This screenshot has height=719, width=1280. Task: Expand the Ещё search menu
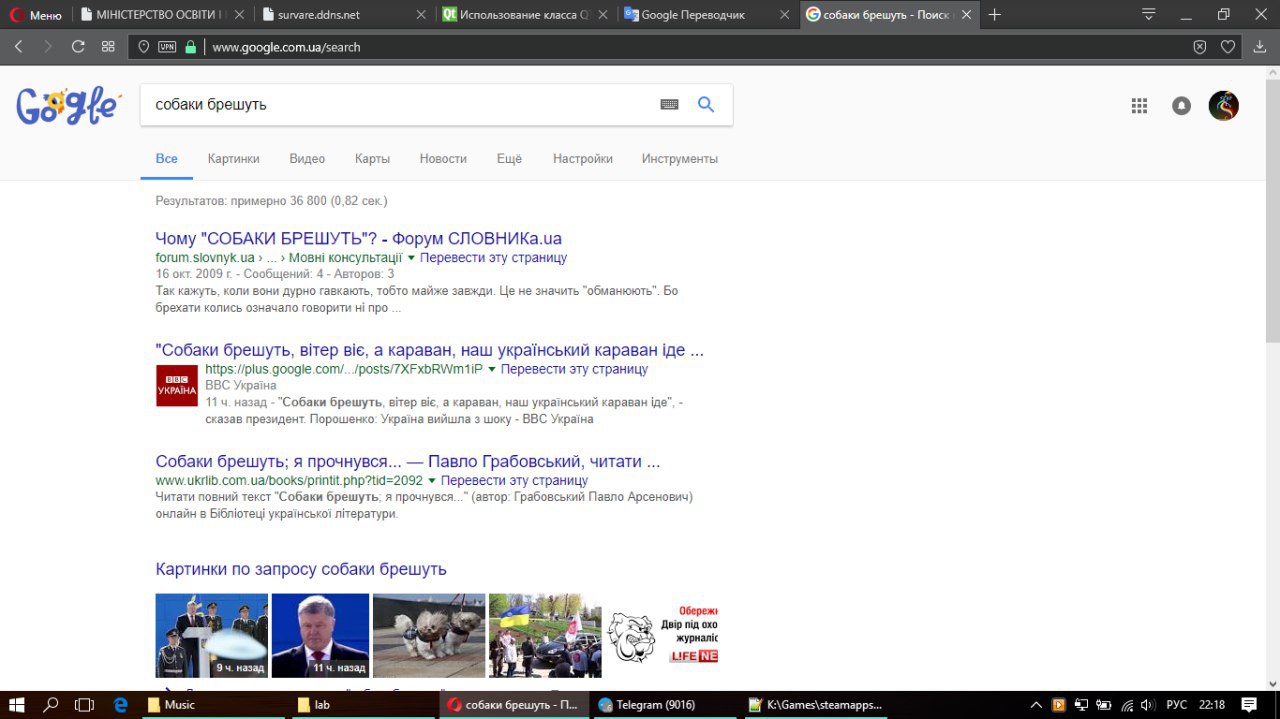[x=509, y=158]
